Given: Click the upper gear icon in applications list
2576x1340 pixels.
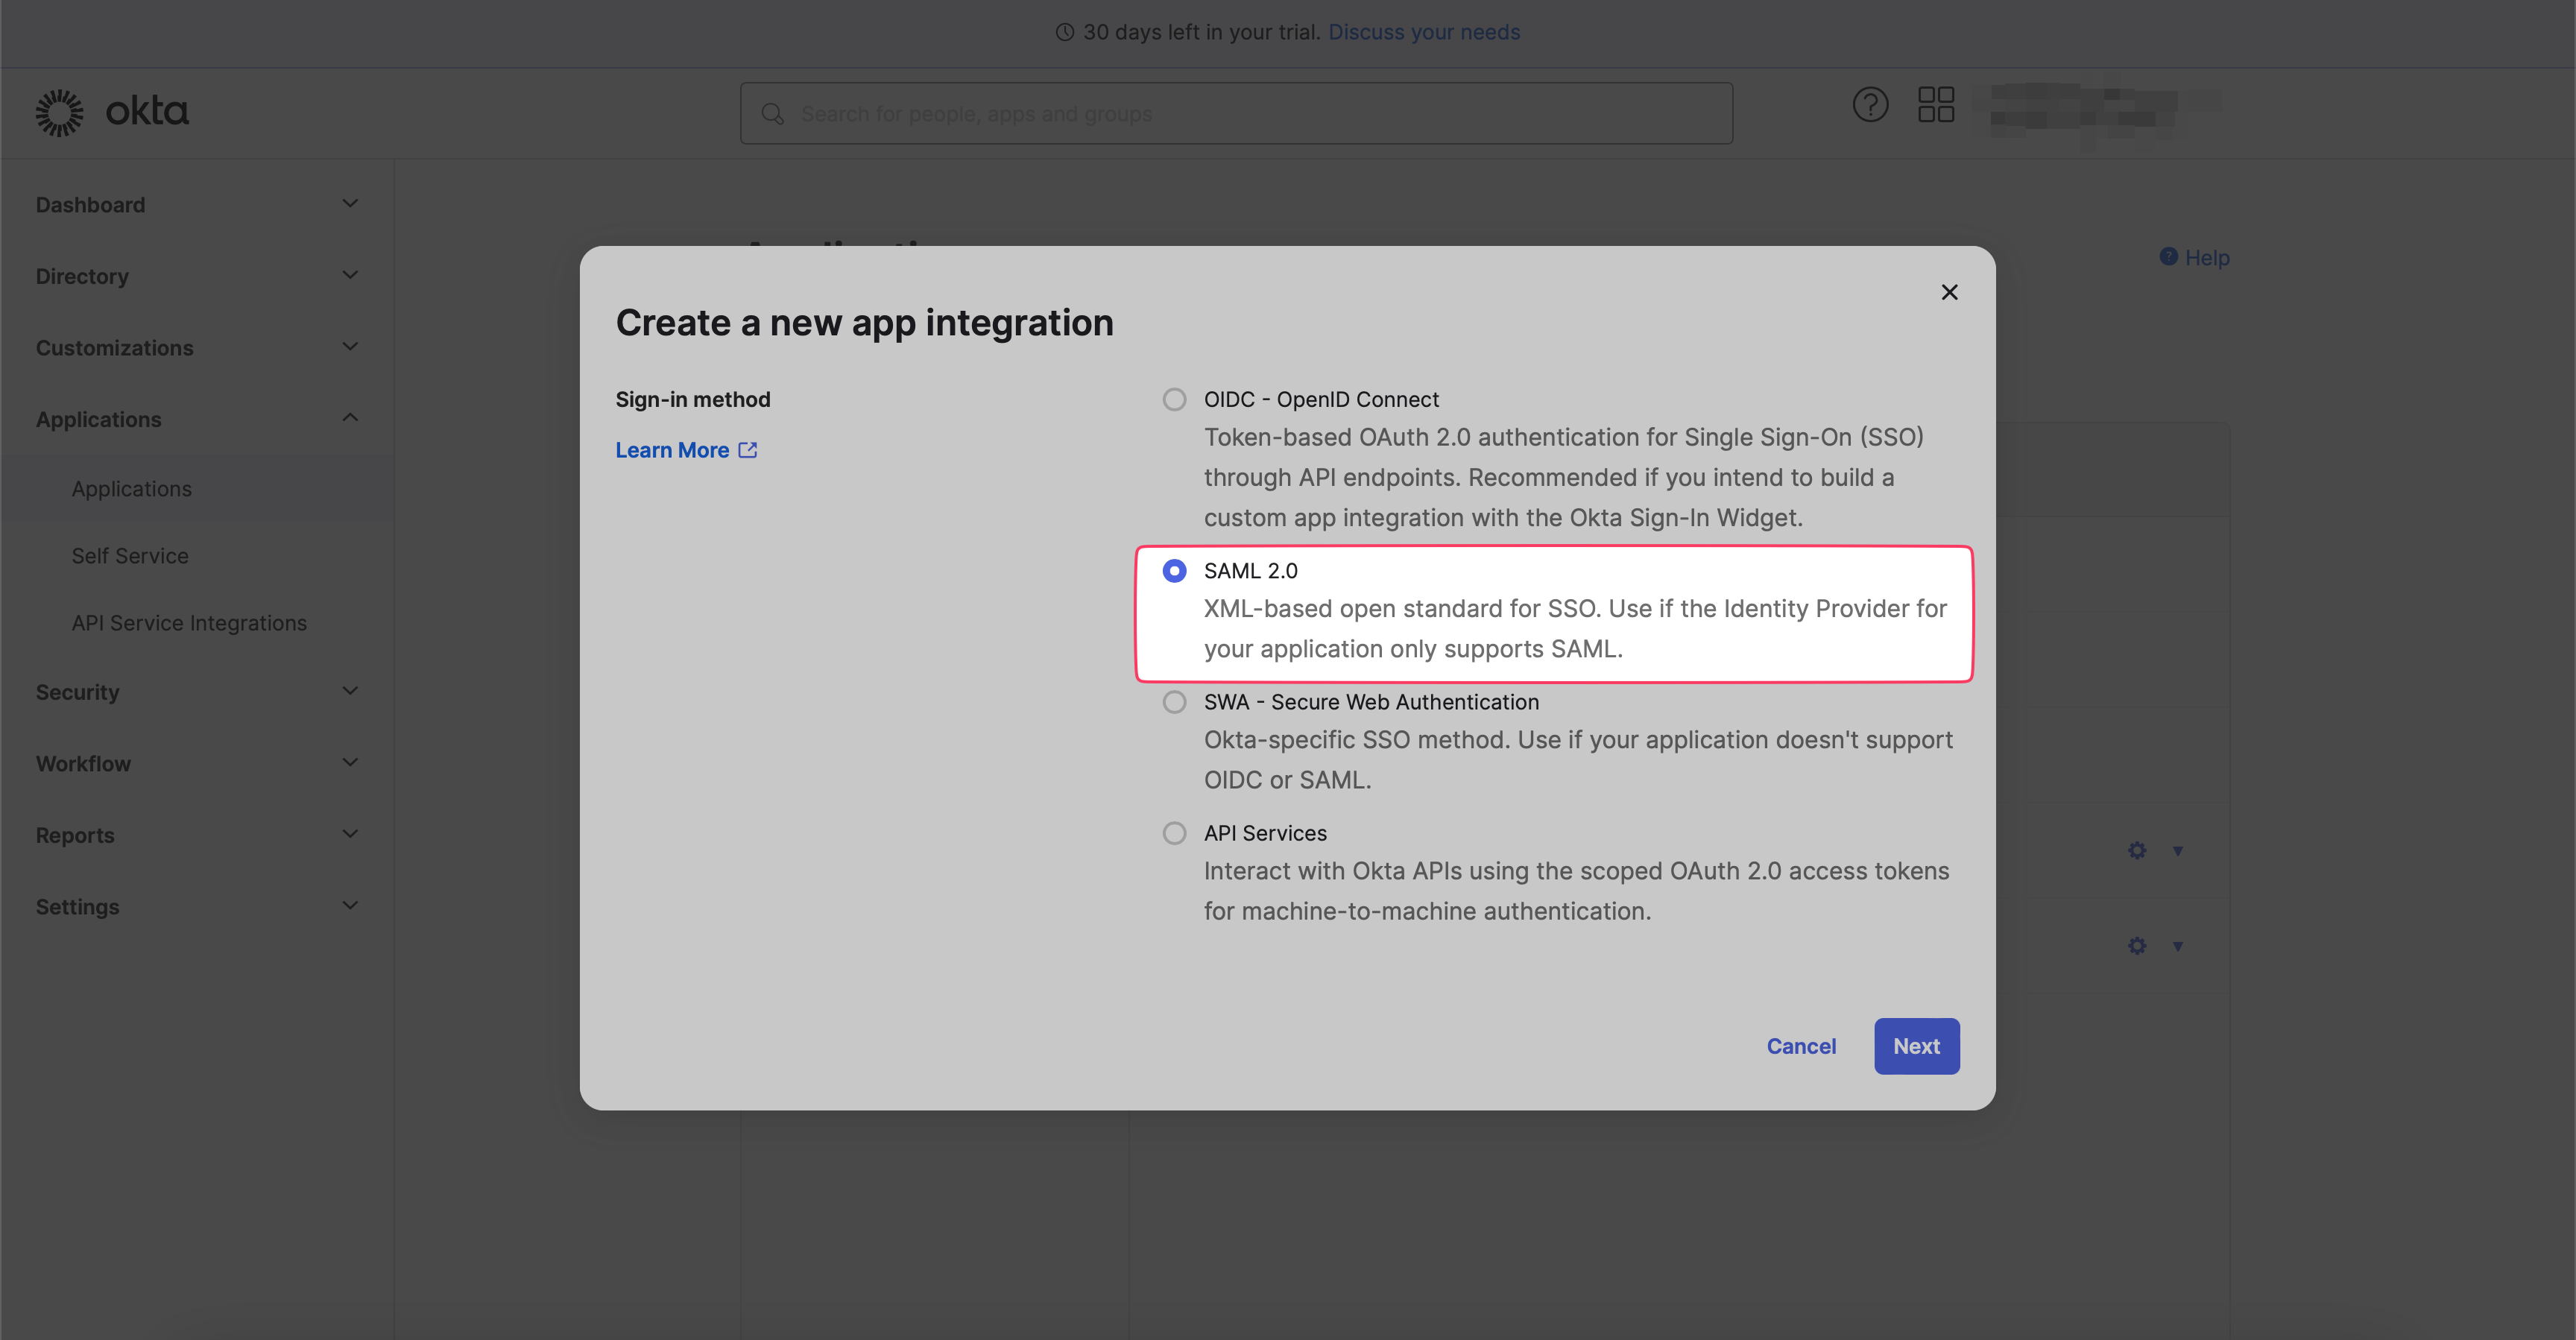Looking at the screenshot, I should tap(2137, 850).
